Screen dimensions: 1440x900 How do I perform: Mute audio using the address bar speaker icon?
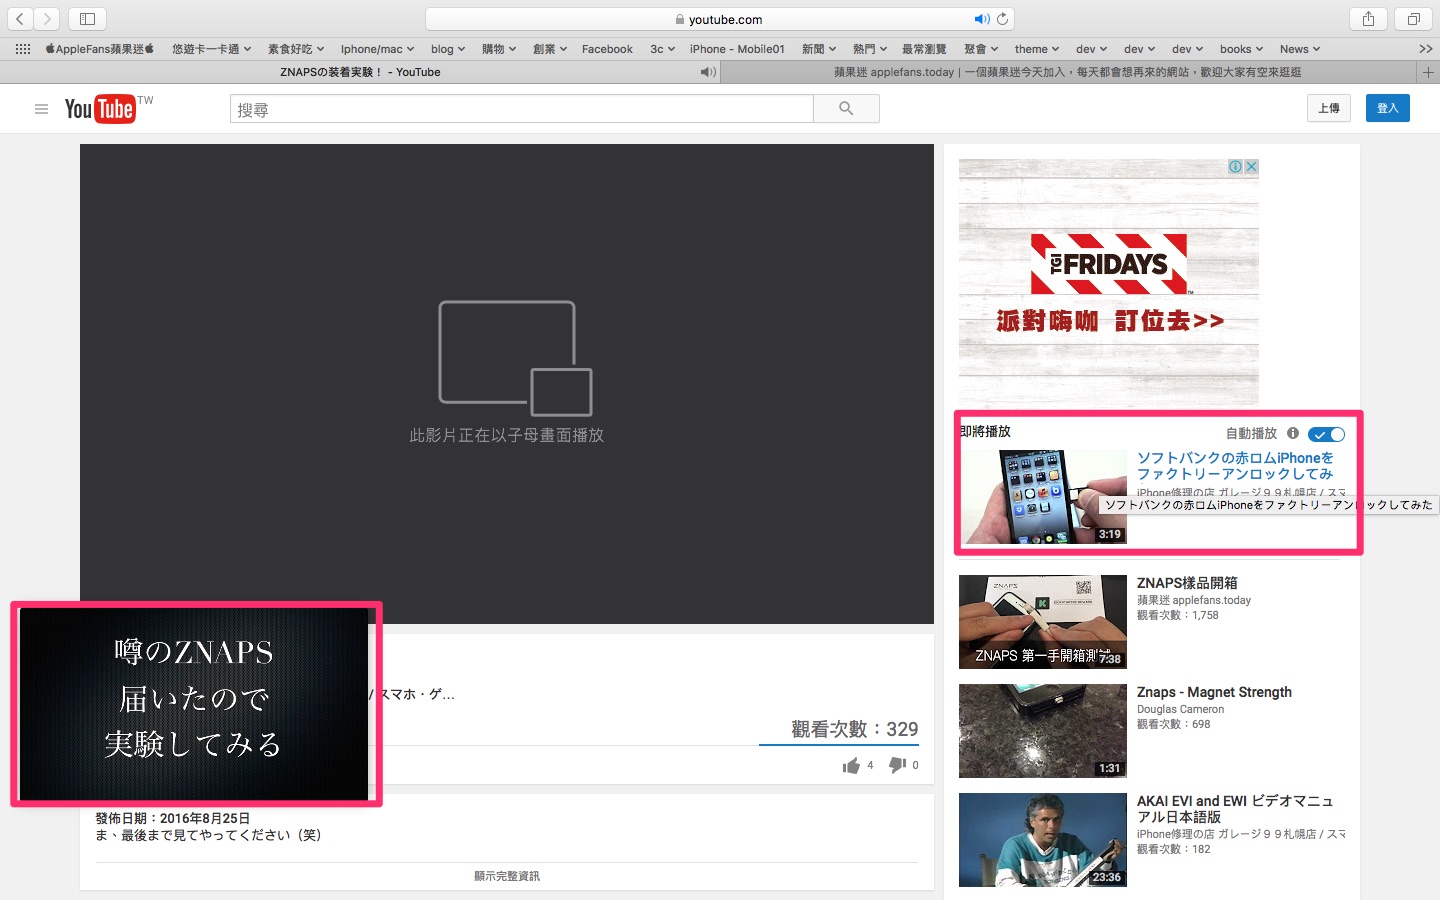[981, 19]
